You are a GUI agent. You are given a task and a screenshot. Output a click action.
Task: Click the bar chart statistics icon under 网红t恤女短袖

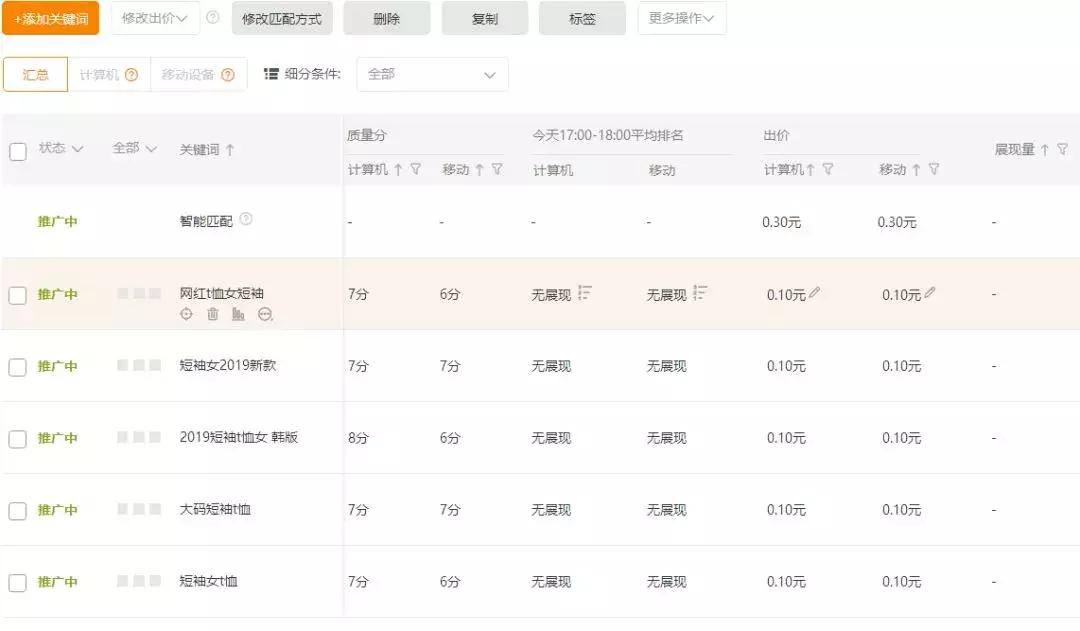238,313
